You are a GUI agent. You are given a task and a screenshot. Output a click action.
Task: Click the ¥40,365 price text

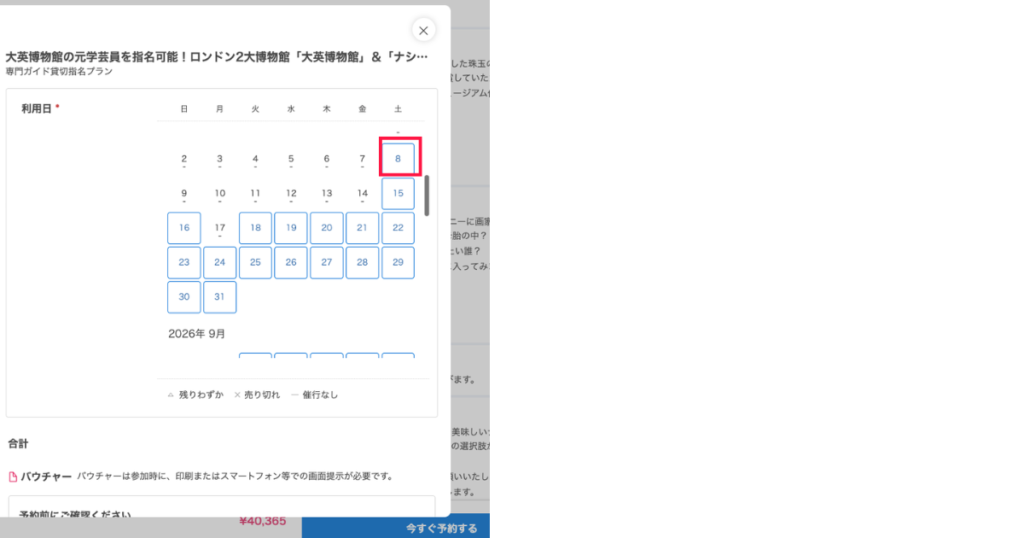tap(263, 521)
